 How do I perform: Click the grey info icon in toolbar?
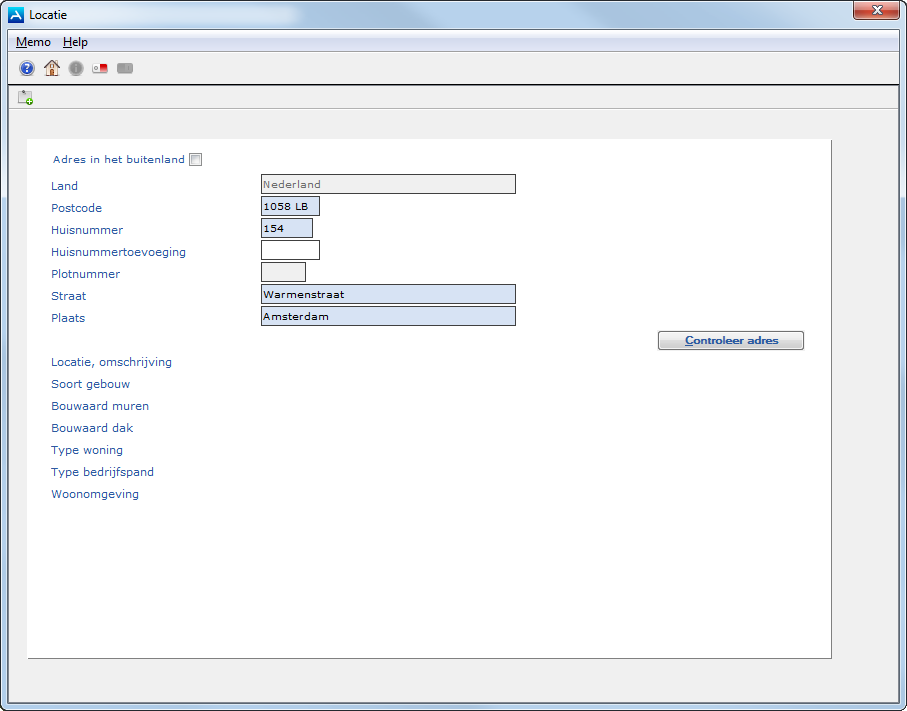(x=76, y=68)
